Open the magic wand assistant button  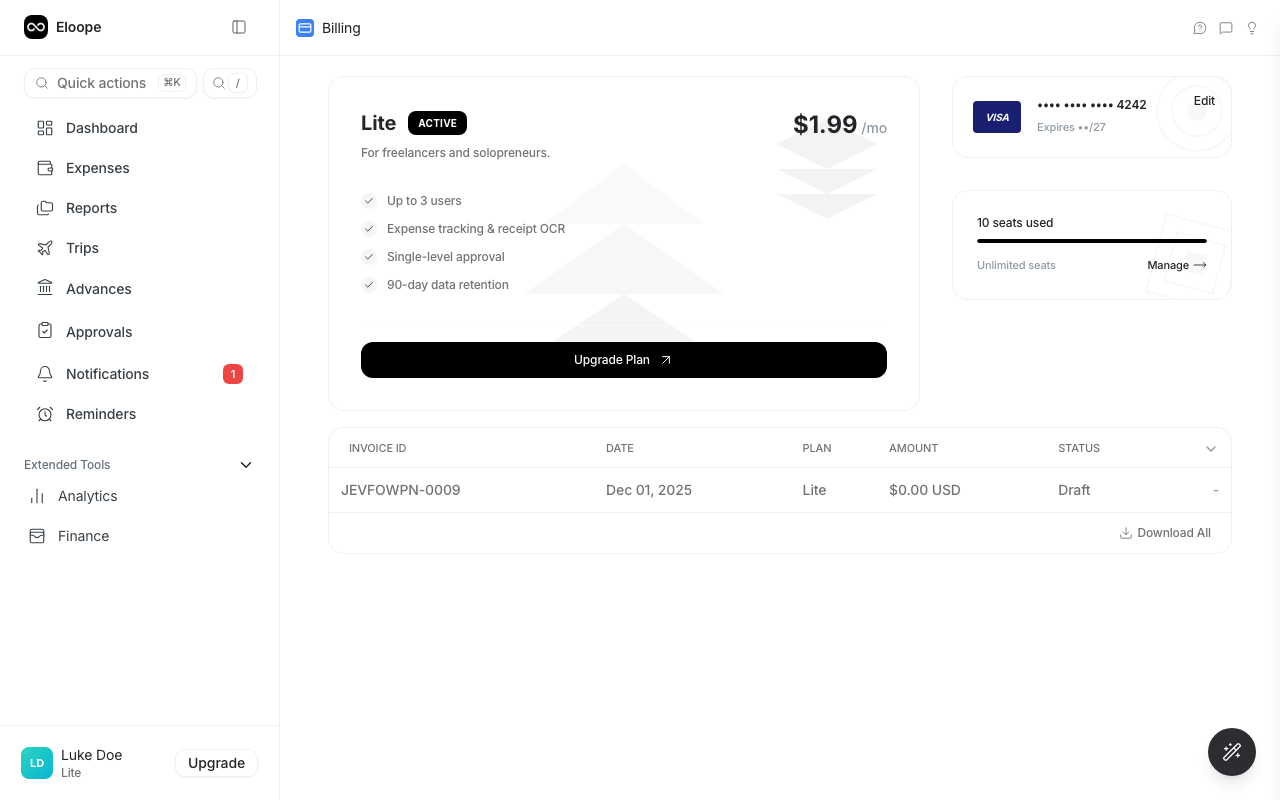[x=1232, y=752]
